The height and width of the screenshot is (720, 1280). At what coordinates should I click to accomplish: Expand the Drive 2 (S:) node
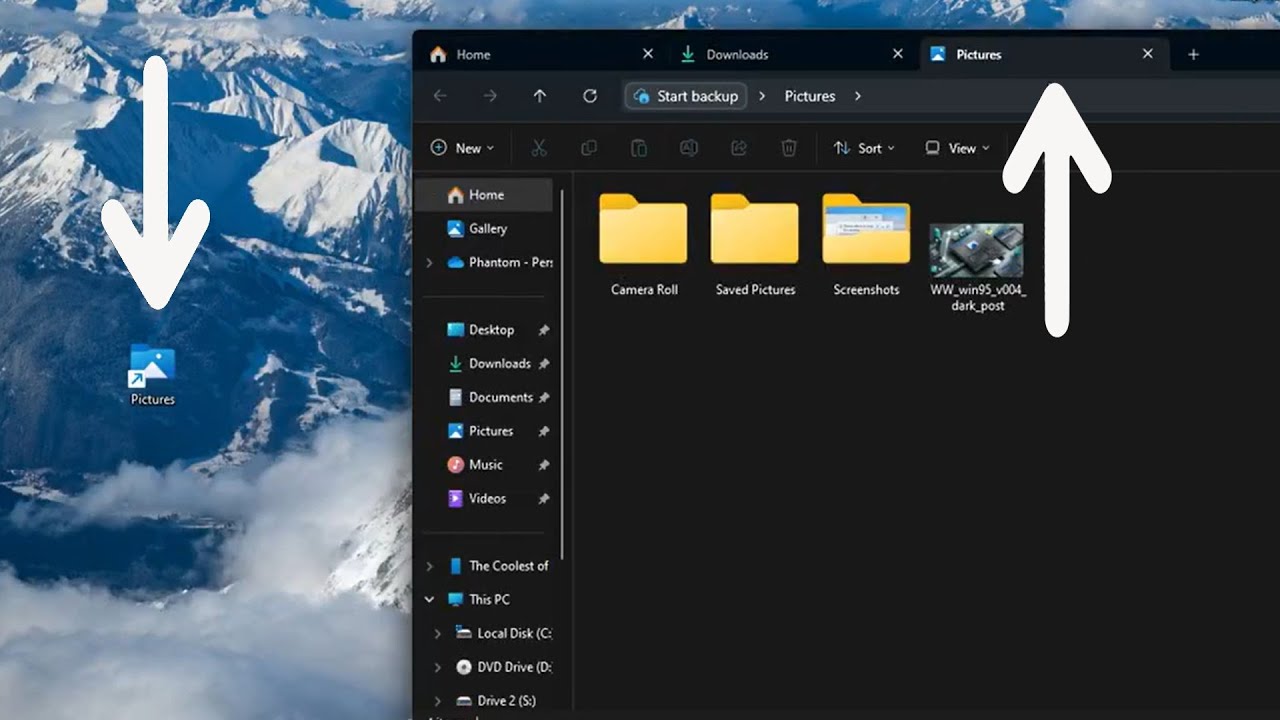[x=437, y=701]
